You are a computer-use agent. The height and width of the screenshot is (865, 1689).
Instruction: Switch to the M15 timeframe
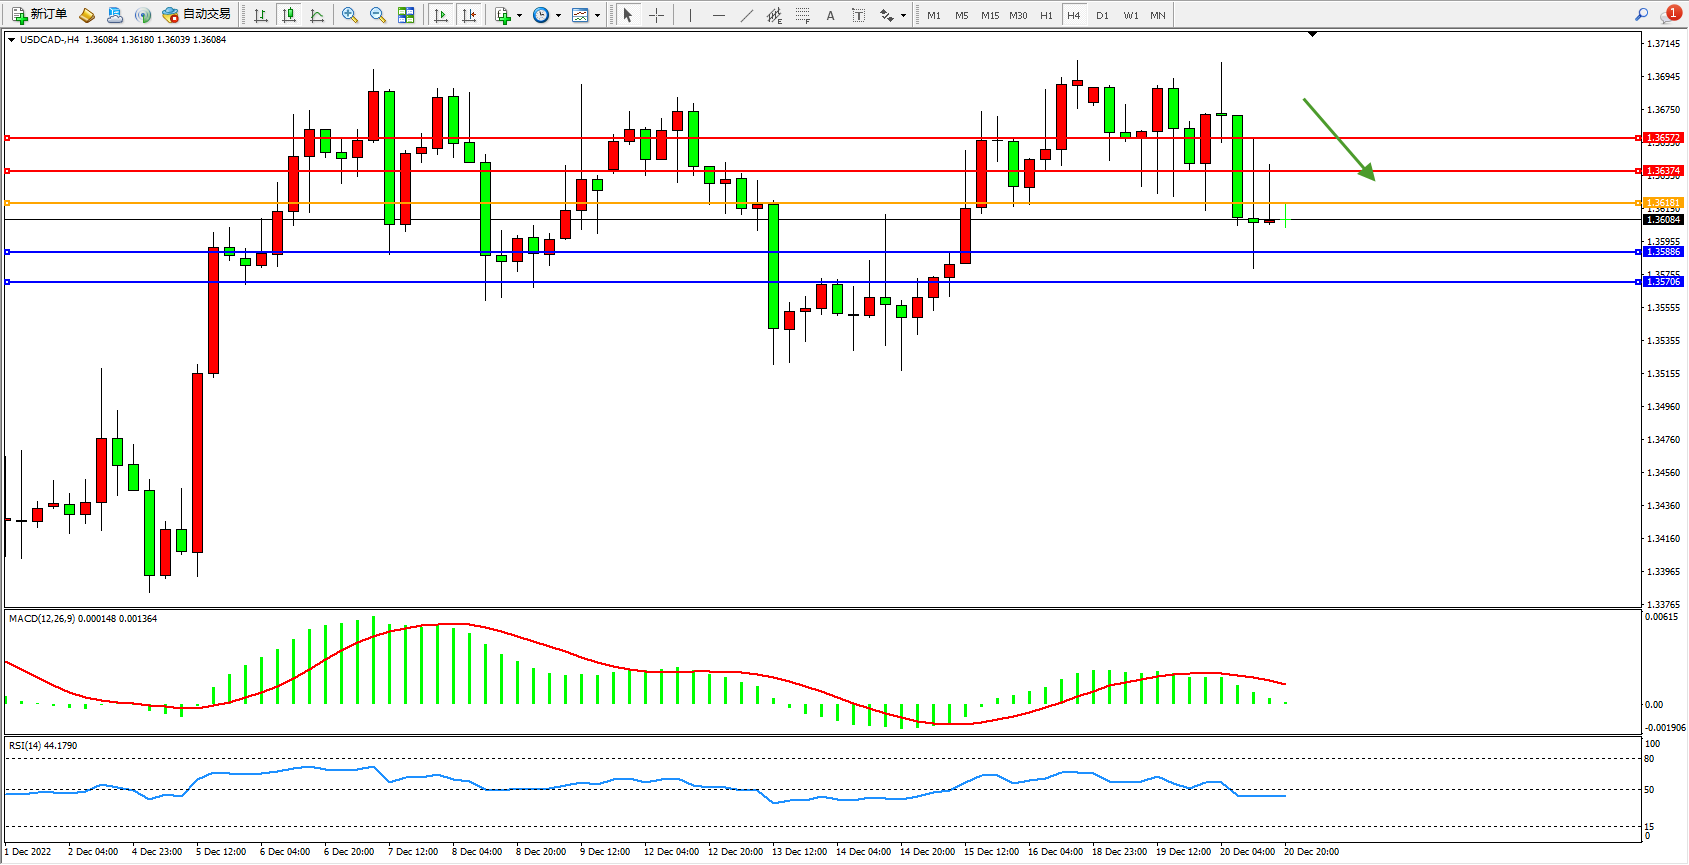990,15
